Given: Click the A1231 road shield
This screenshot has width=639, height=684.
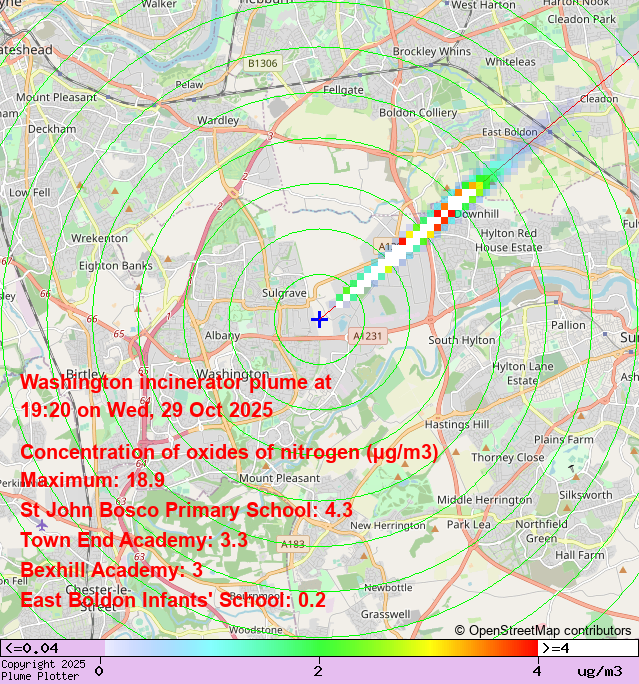Looking at the screenshot, I should point(368,337).
